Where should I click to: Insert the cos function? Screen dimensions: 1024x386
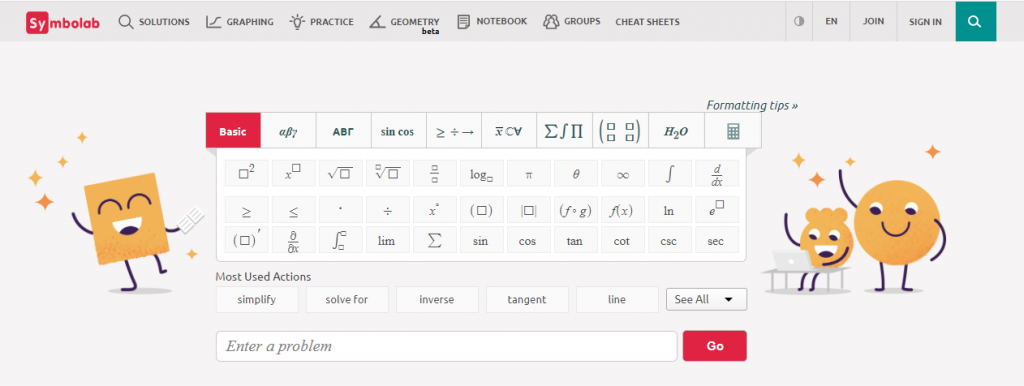[x=528, y=240]
